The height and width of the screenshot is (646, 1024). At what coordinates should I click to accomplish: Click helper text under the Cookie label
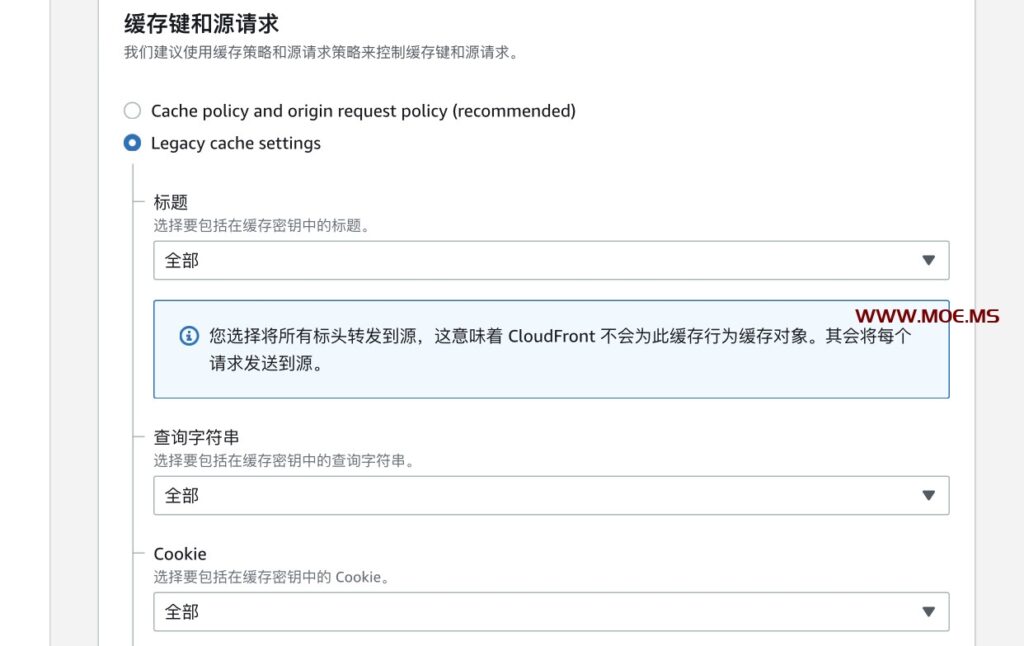pos(271,577)
